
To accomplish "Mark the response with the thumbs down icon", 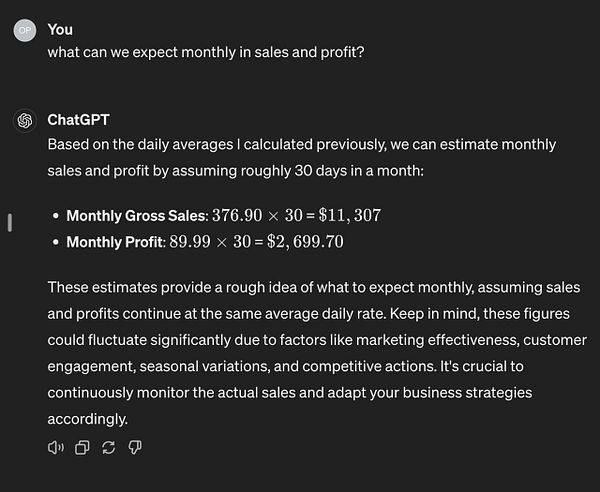I will tap(135, 447).
